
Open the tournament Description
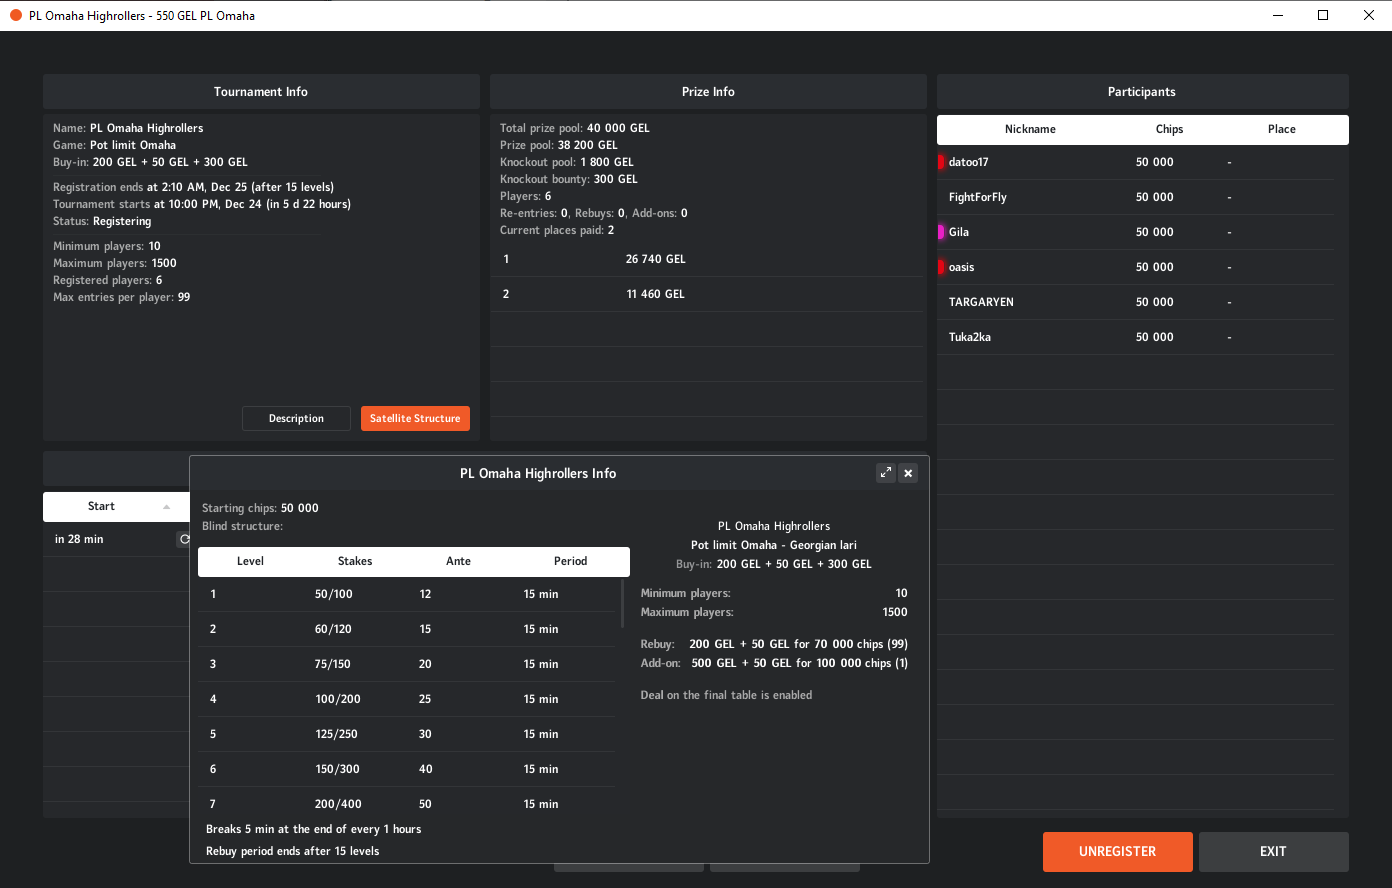click(296, 418)
